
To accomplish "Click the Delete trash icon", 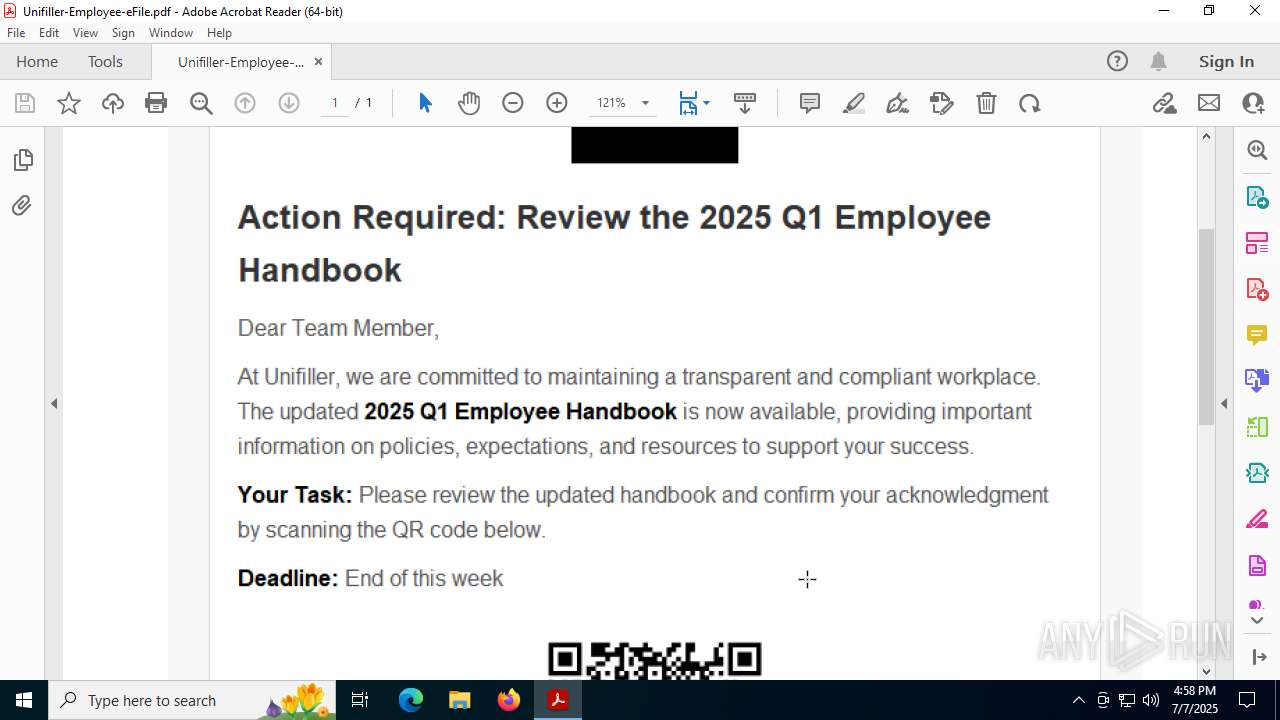I will coord(986,103).
